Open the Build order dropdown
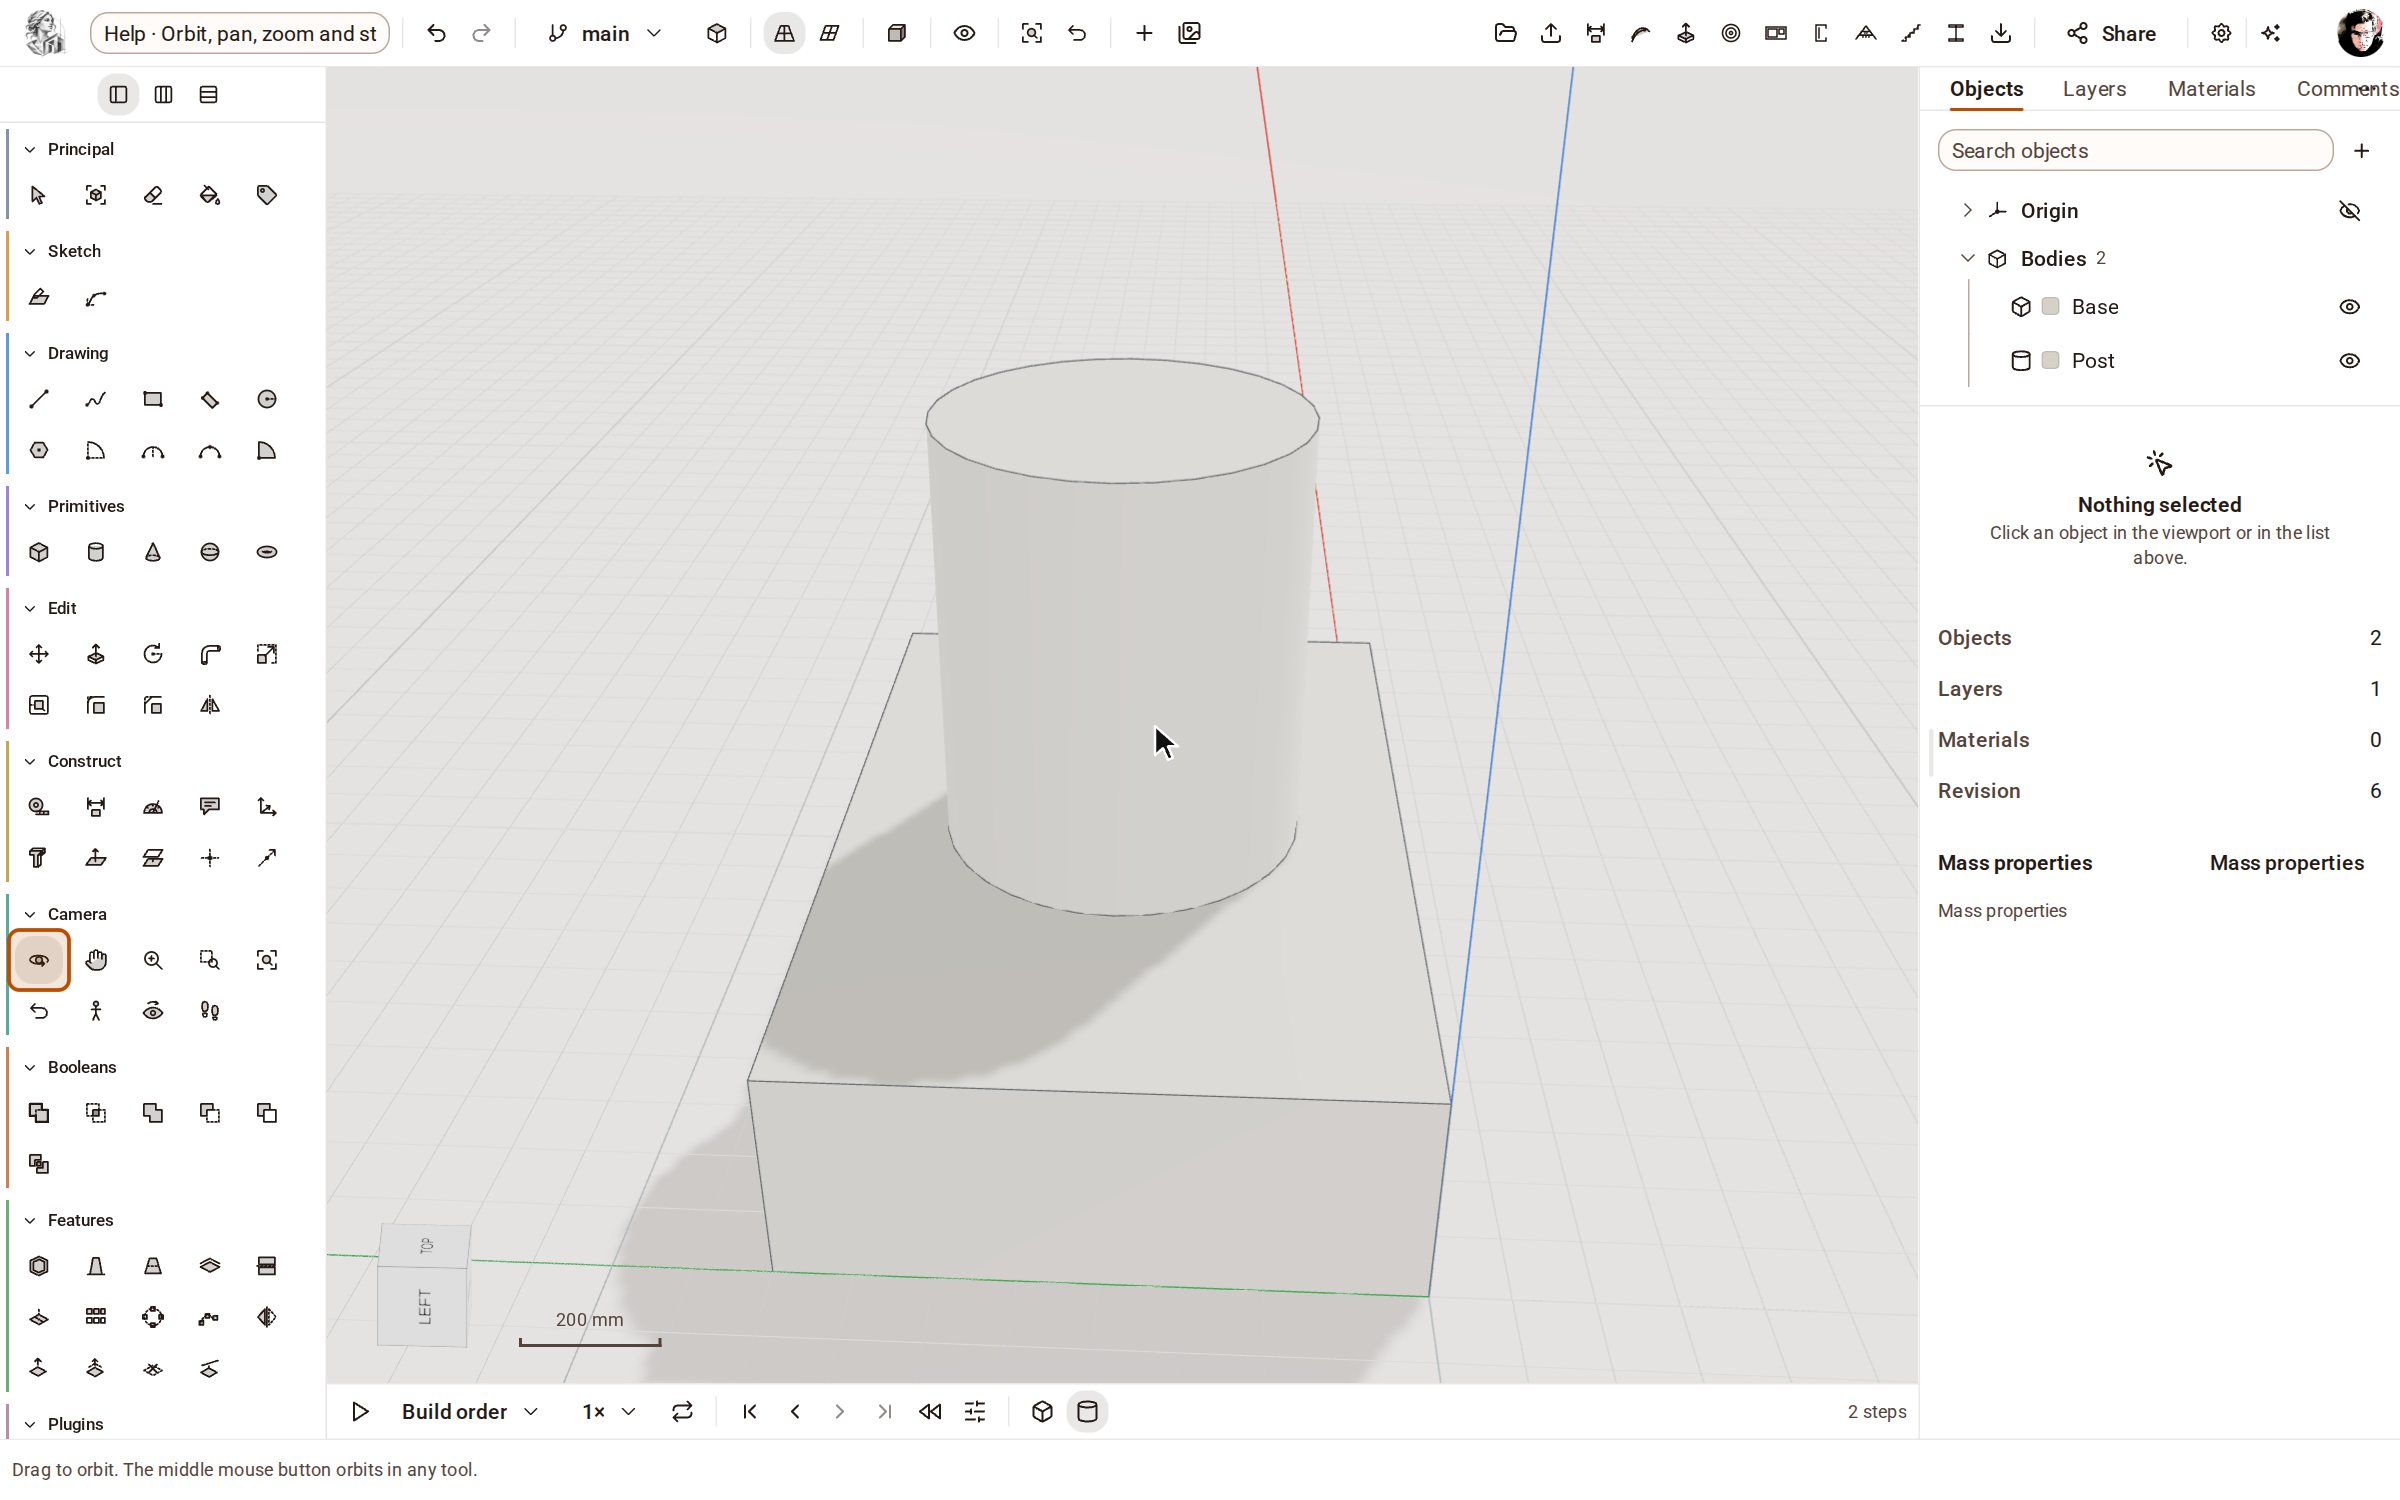This screenshot has width=2400, height=1500. click(470, 1411)
